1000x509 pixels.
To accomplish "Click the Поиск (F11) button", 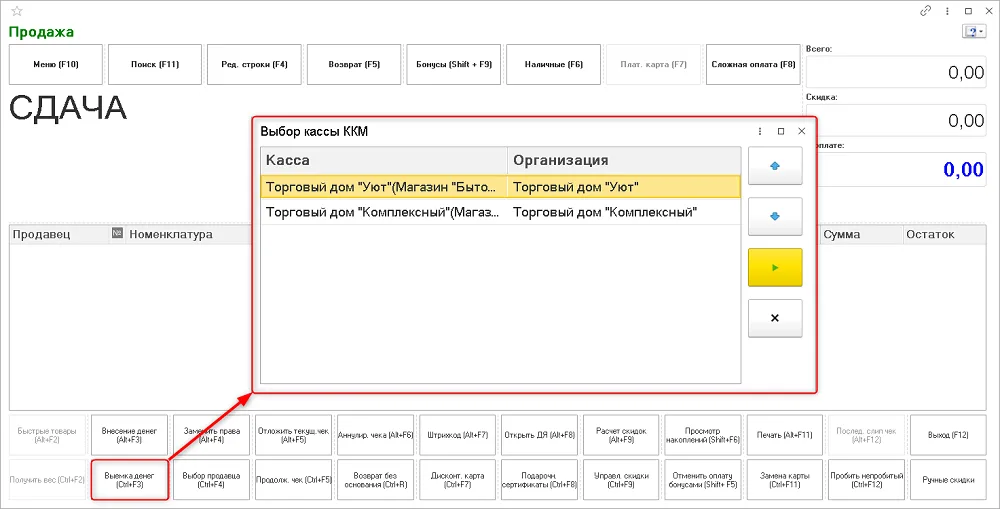I will [155, 64].
